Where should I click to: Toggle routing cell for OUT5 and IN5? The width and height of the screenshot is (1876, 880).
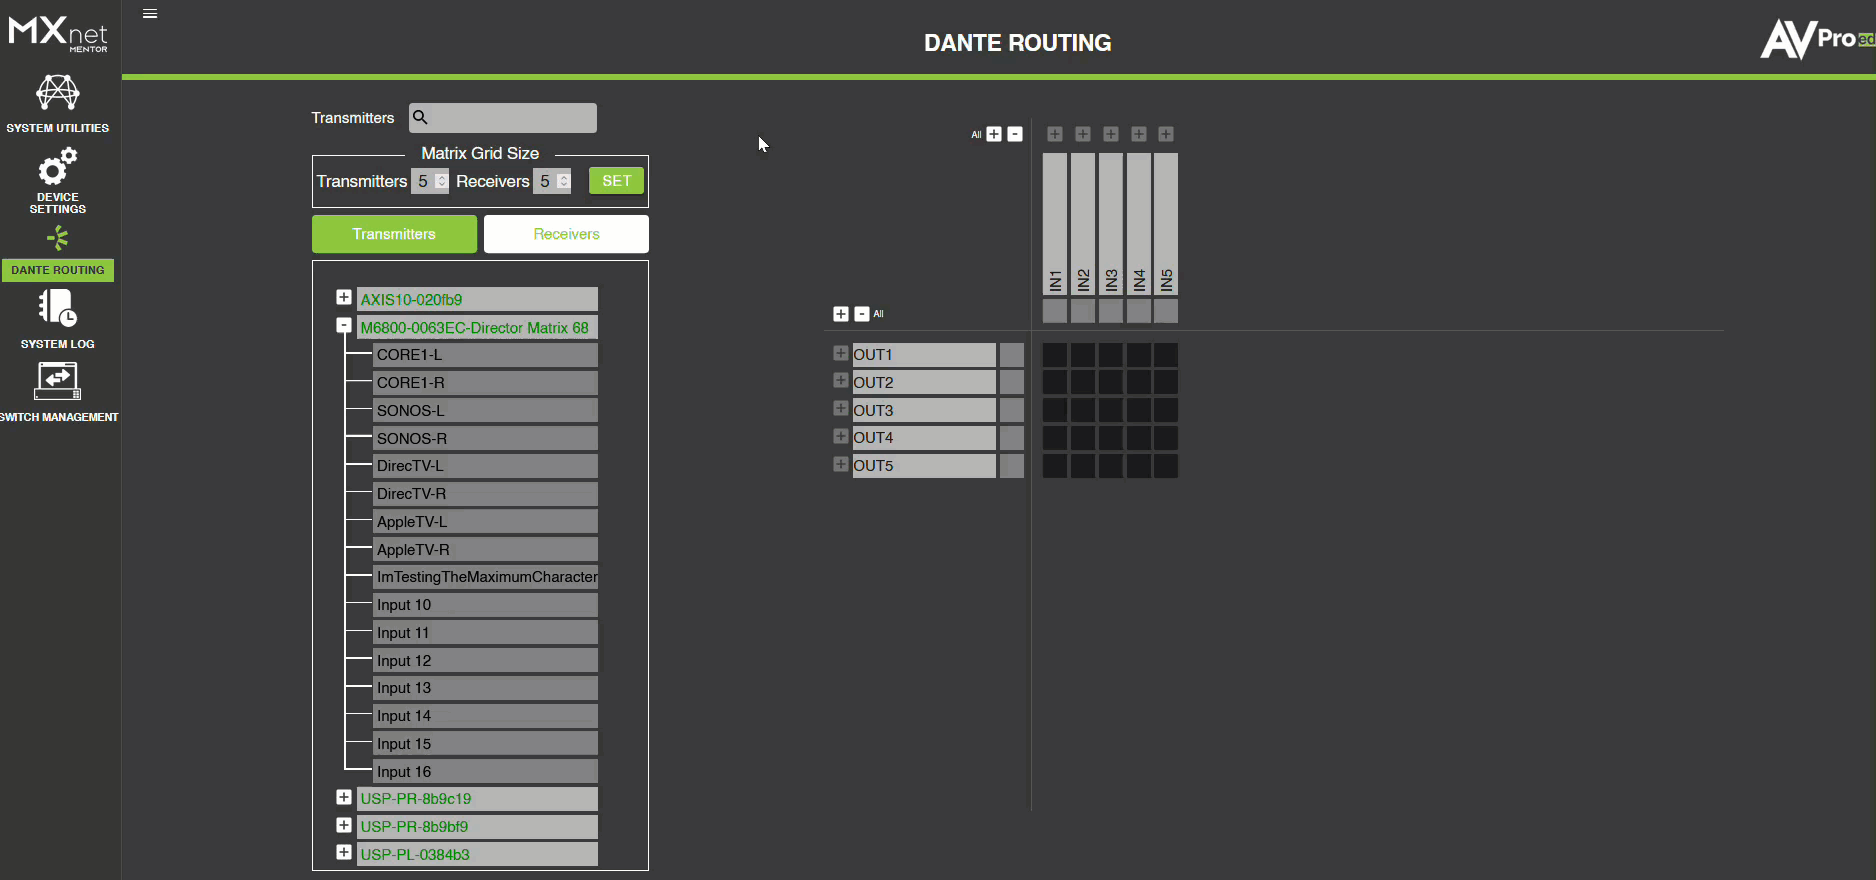1165,466
